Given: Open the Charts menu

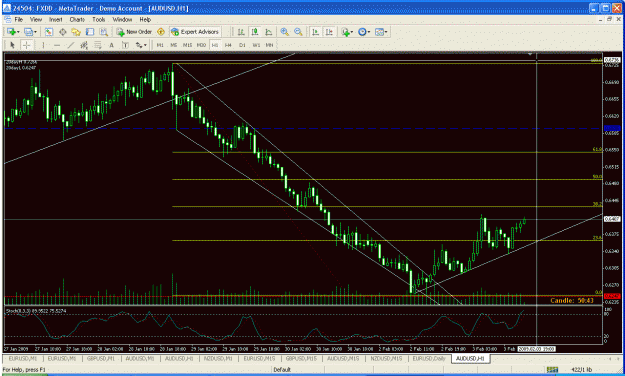Looking at the screenshot, I should point(77,19).
